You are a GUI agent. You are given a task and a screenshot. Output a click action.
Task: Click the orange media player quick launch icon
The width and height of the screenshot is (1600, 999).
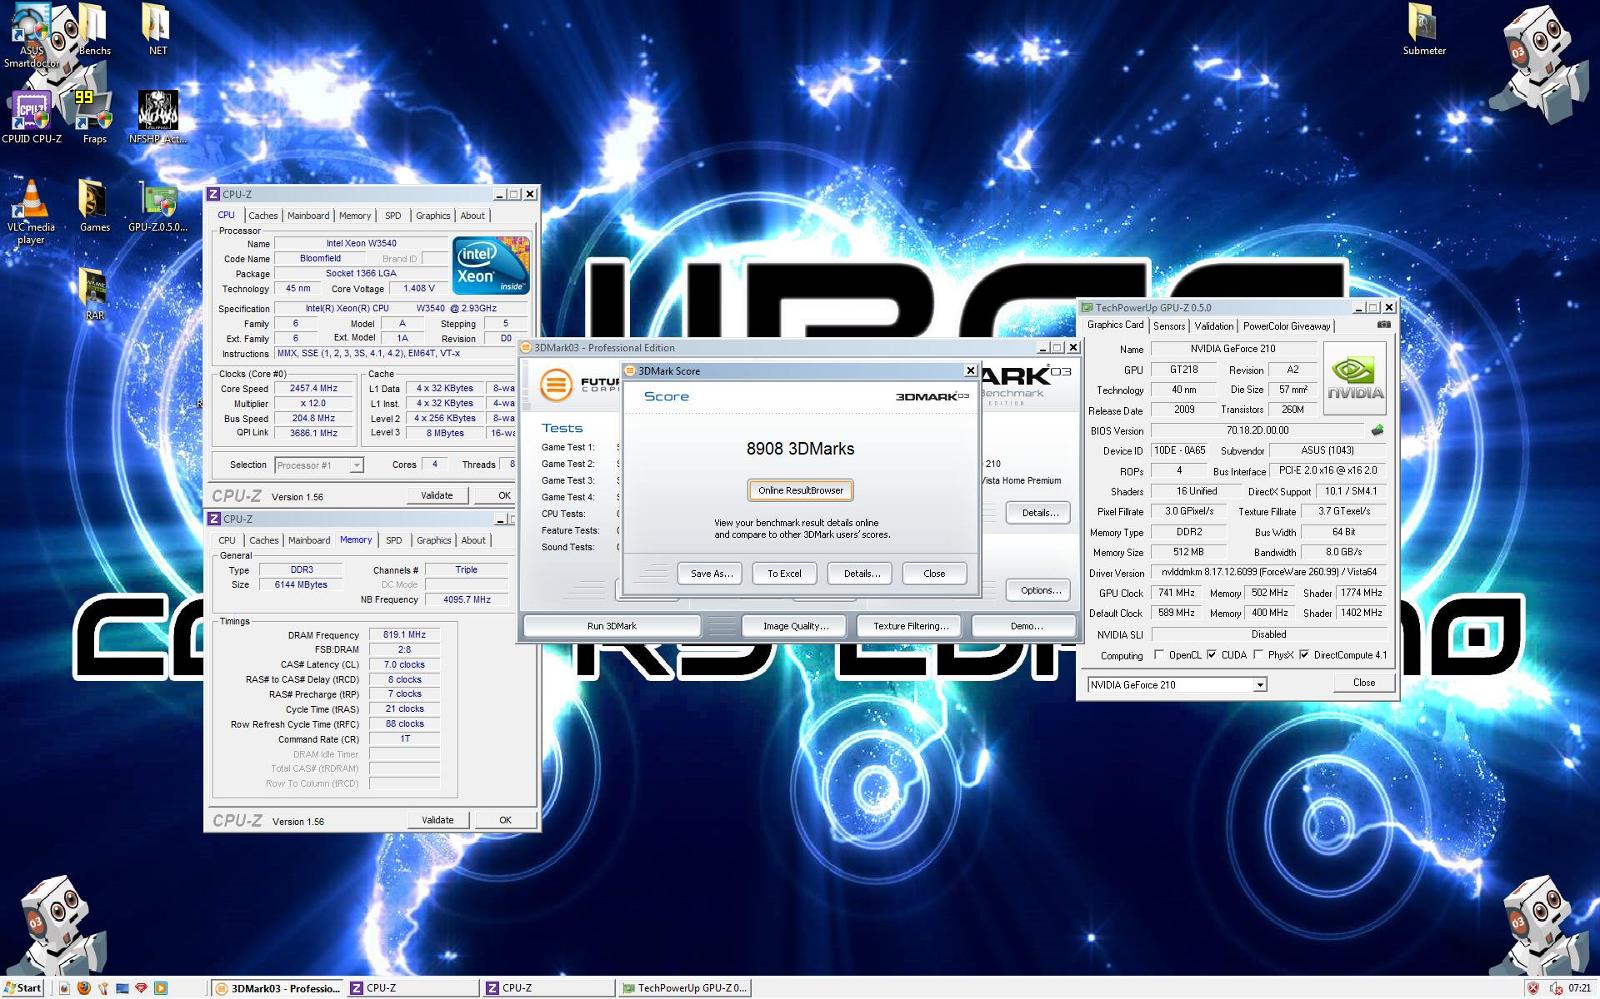[160, 988]
